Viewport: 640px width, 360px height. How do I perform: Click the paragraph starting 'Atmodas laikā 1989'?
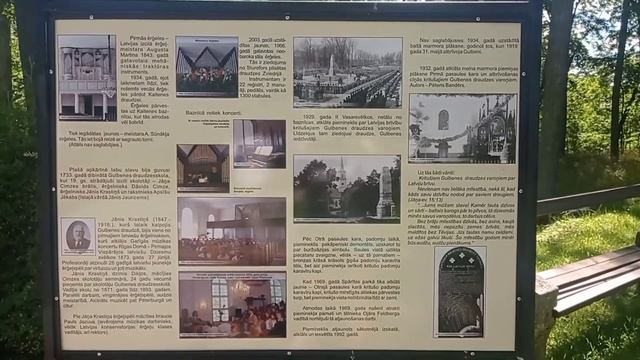(347, 313)
